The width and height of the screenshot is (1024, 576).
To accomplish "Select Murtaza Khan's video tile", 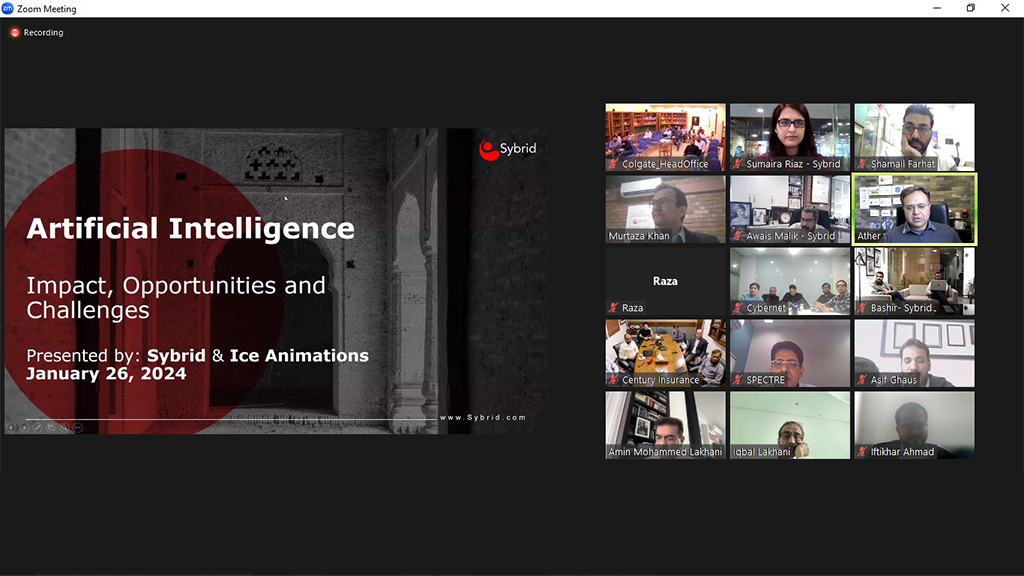I will (x=665, y=209).
